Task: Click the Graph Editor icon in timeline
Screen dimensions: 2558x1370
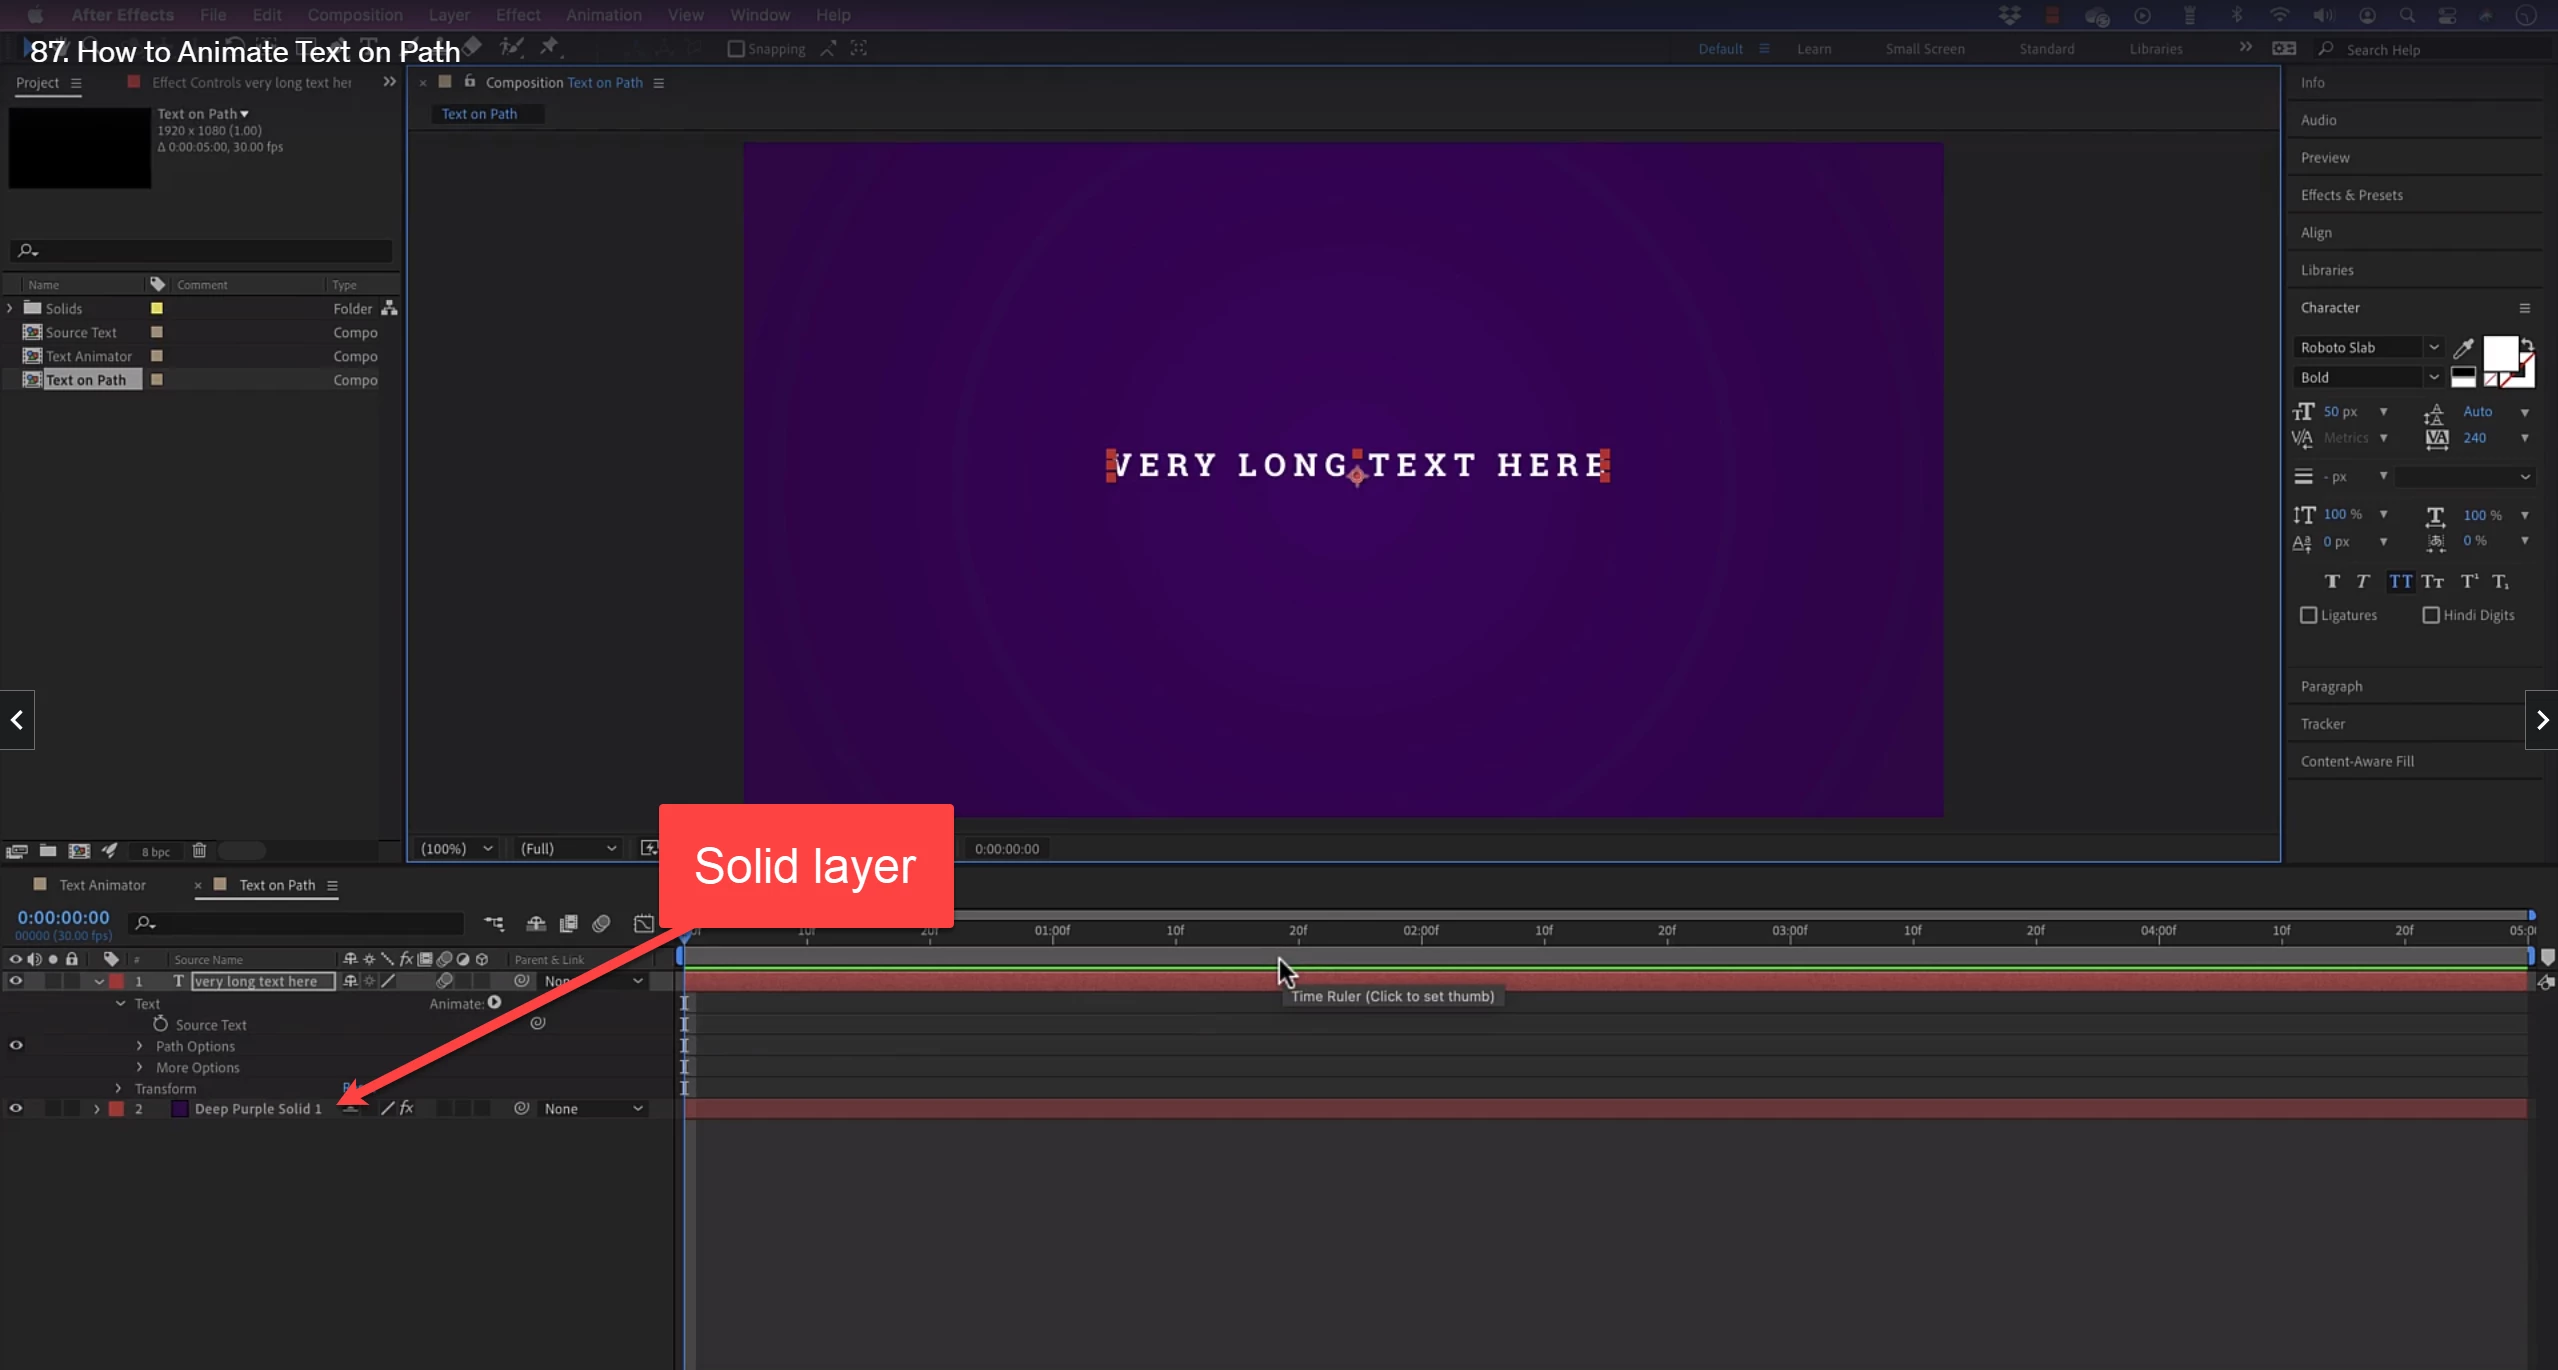Action: [644, 923]
